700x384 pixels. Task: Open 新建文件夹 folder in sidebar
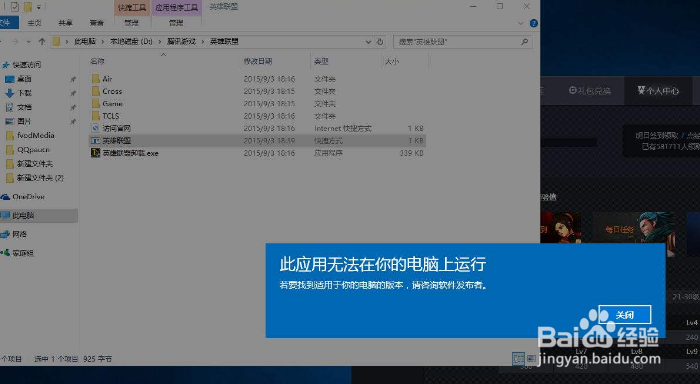tap(29, 164)
